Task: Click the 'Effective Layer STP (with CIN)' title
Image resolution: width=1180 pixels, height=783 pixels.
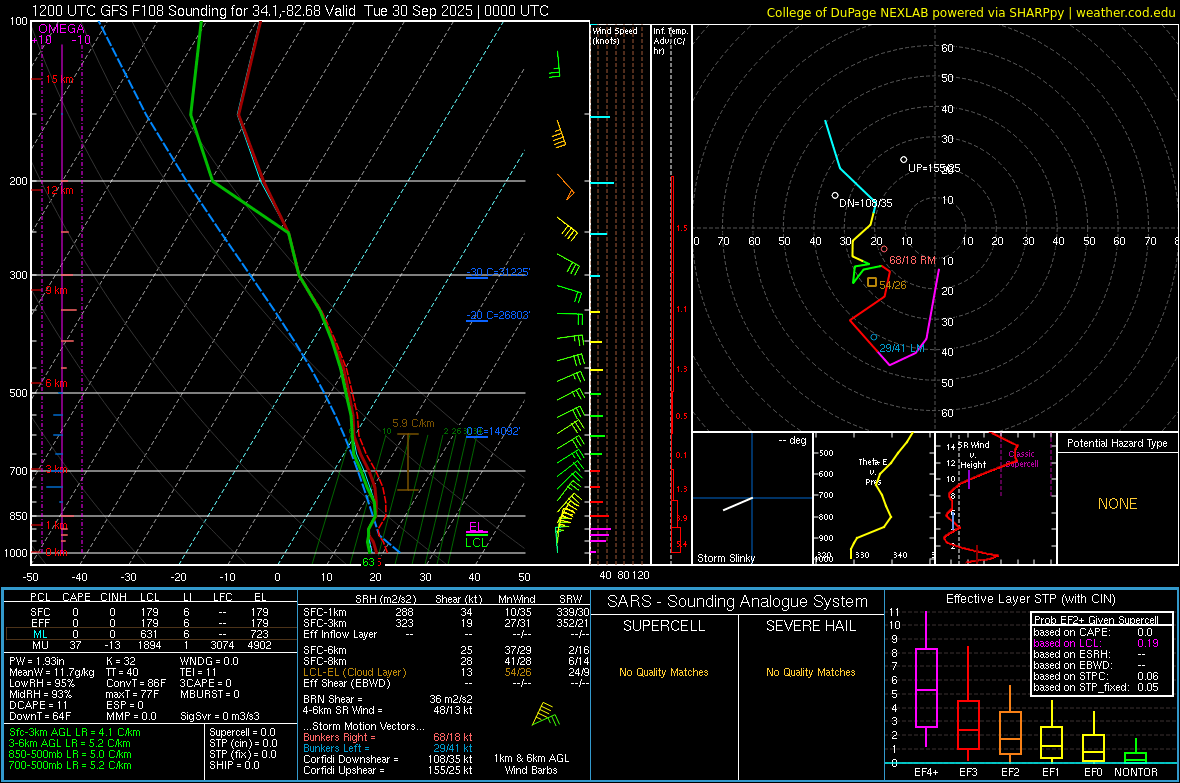Action: click(x=1030, y=599)
